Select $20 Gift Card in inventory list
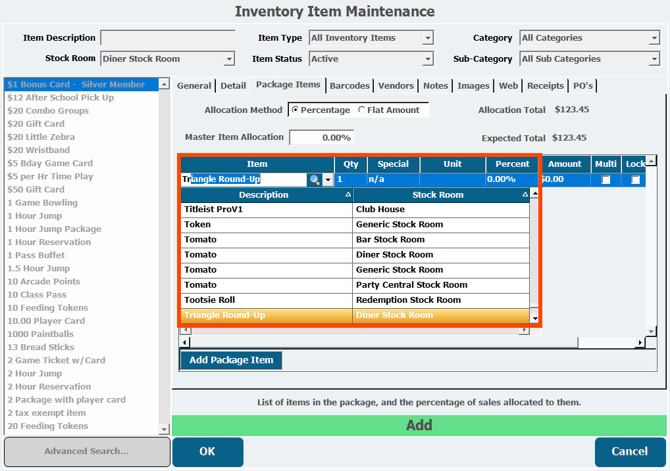 (35, 124)
